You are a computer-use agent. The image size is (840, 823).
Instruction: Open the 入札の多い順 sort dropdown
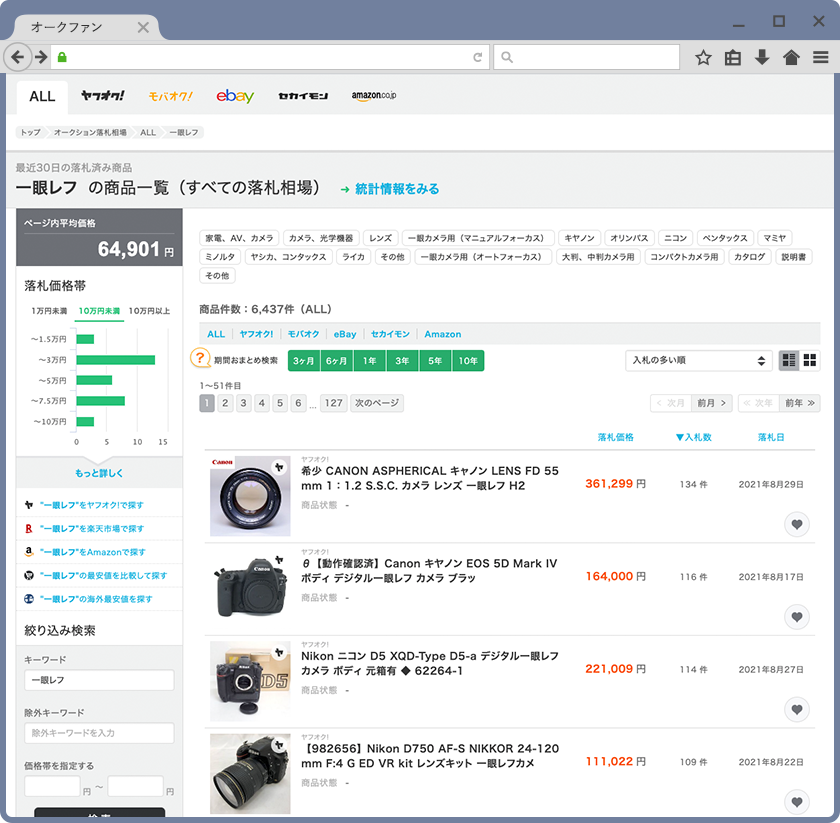pyautogui.click(x=699, y=360)
